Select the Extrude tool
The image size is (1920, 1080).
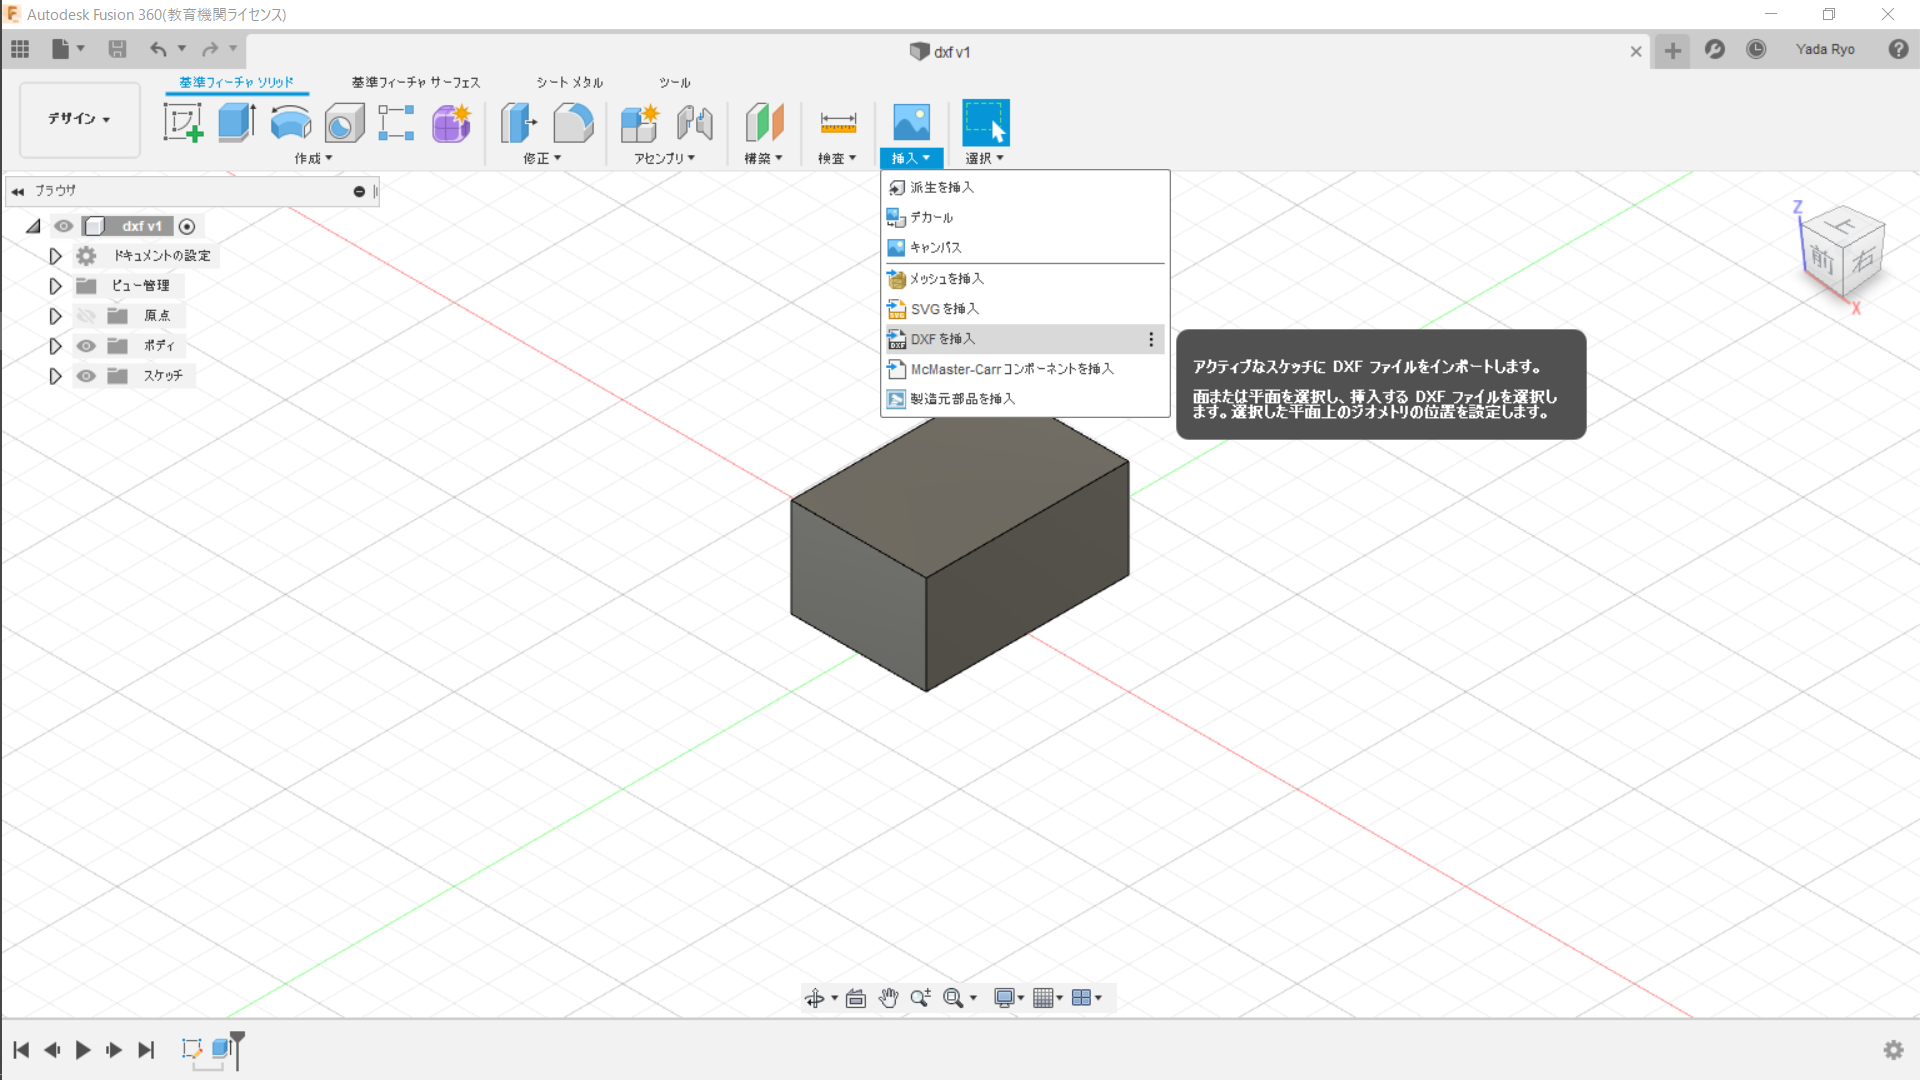coord(236,122)
